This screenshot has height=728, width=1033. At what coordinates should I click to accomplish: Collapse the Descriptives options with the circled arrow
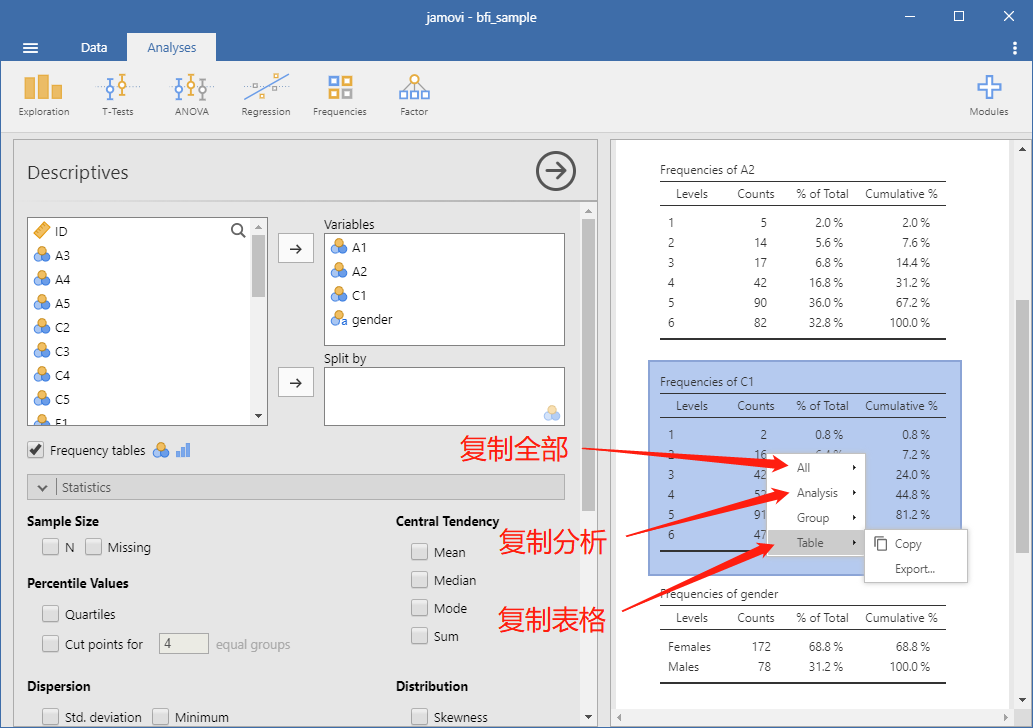point(555,171)
